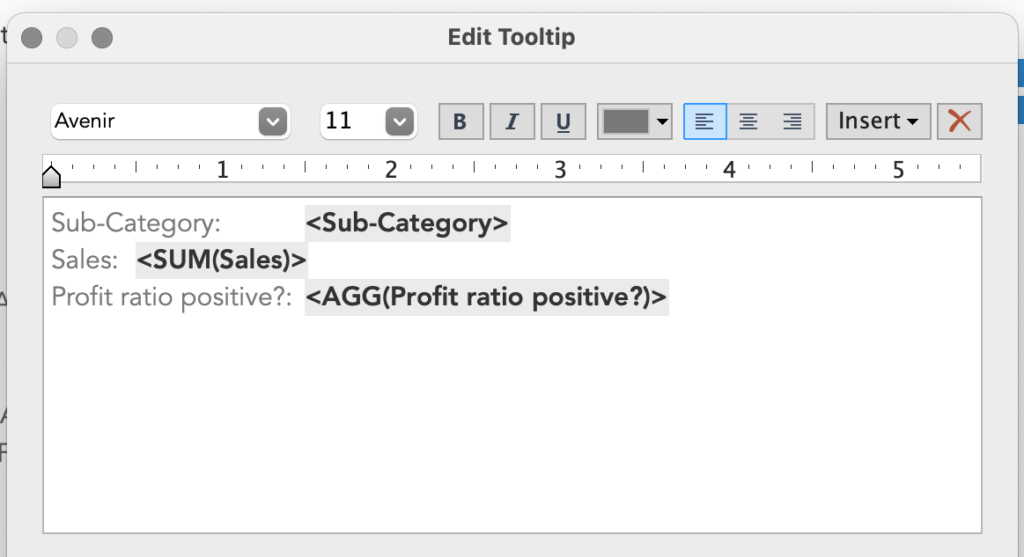This screenshot has height=557, width=1024.
Task: Click the ruler at the 3 mark
Action: pyautogui.click(x=560, y=170)
